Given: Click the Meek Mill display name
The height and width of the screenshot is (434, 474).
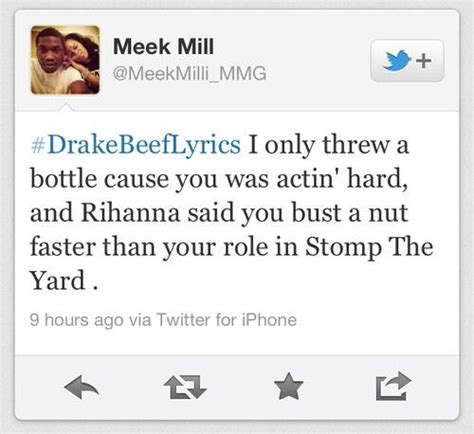Looking at the screenshot, I should tap(163, 46).
